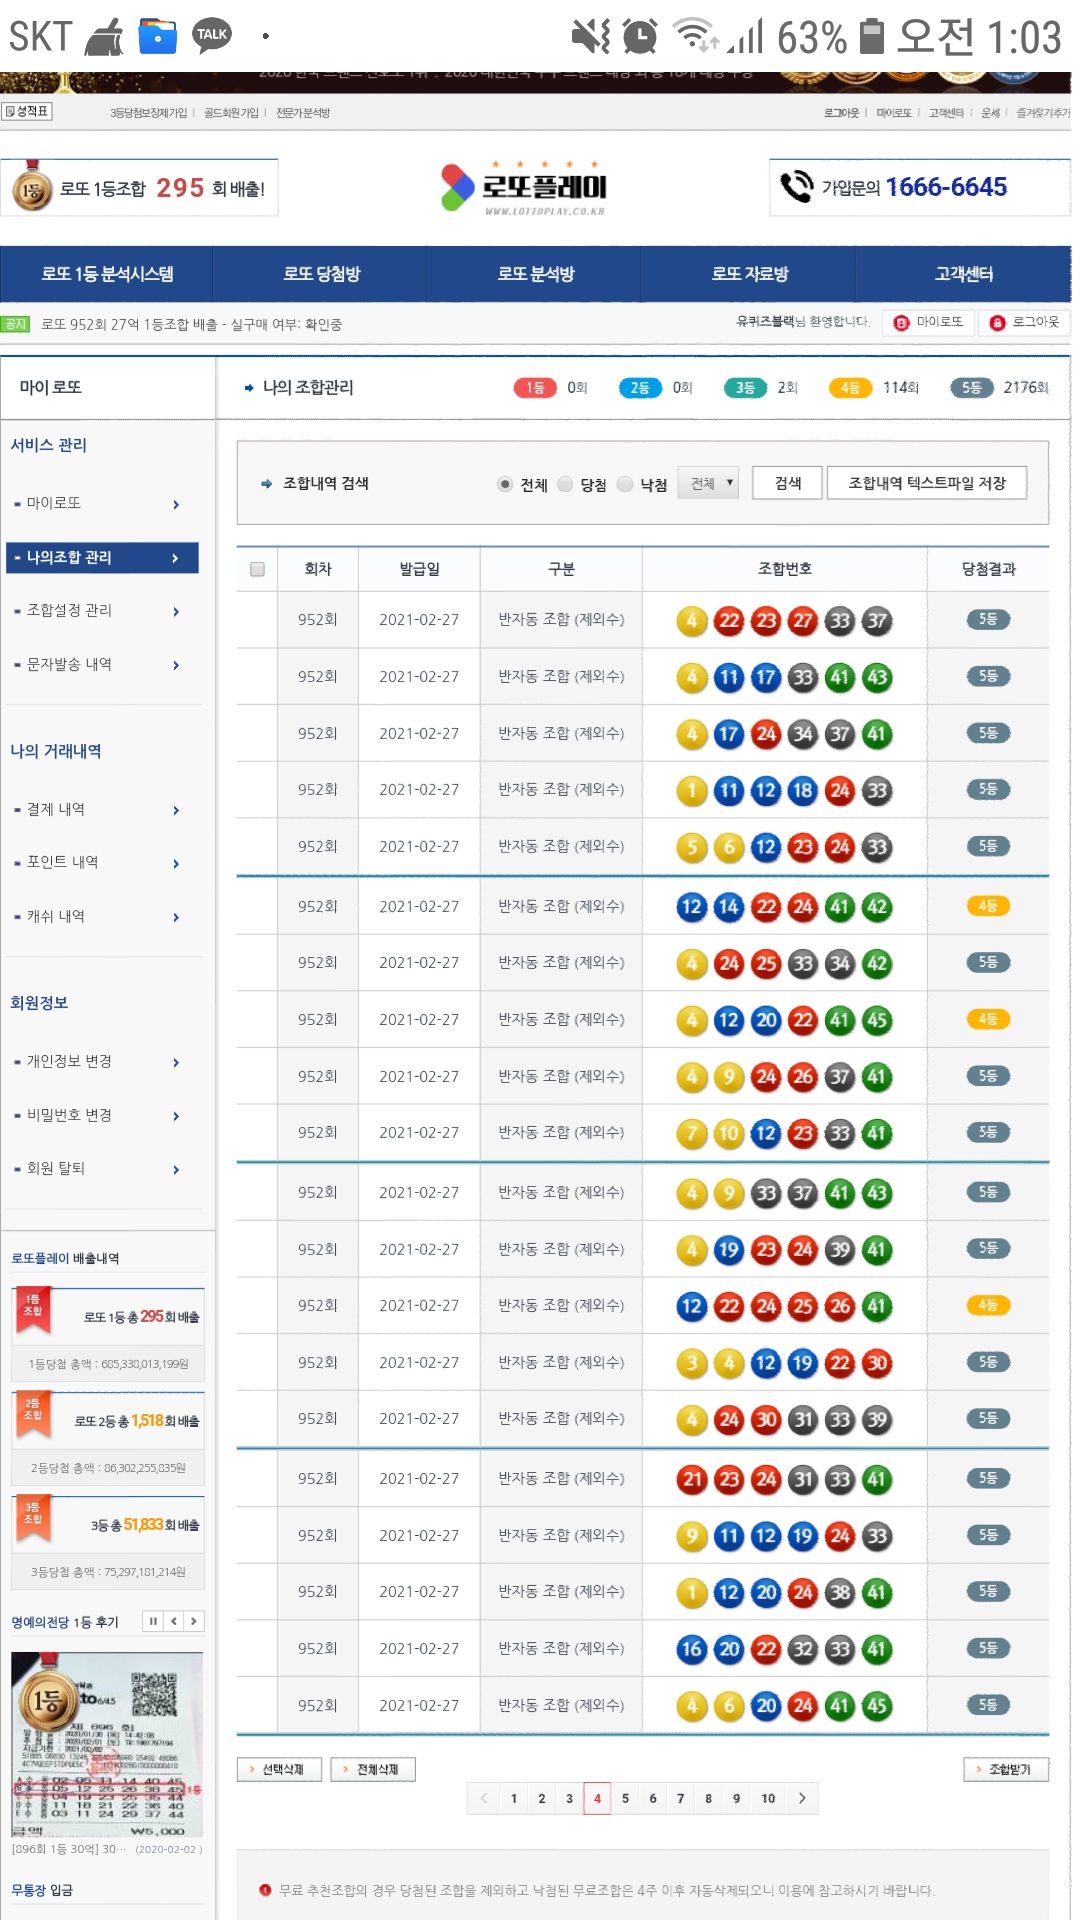Screen dimensions: 1080x1920
Task: Tap the 1등 gold medal banner icon
Action: coord(32,188)
